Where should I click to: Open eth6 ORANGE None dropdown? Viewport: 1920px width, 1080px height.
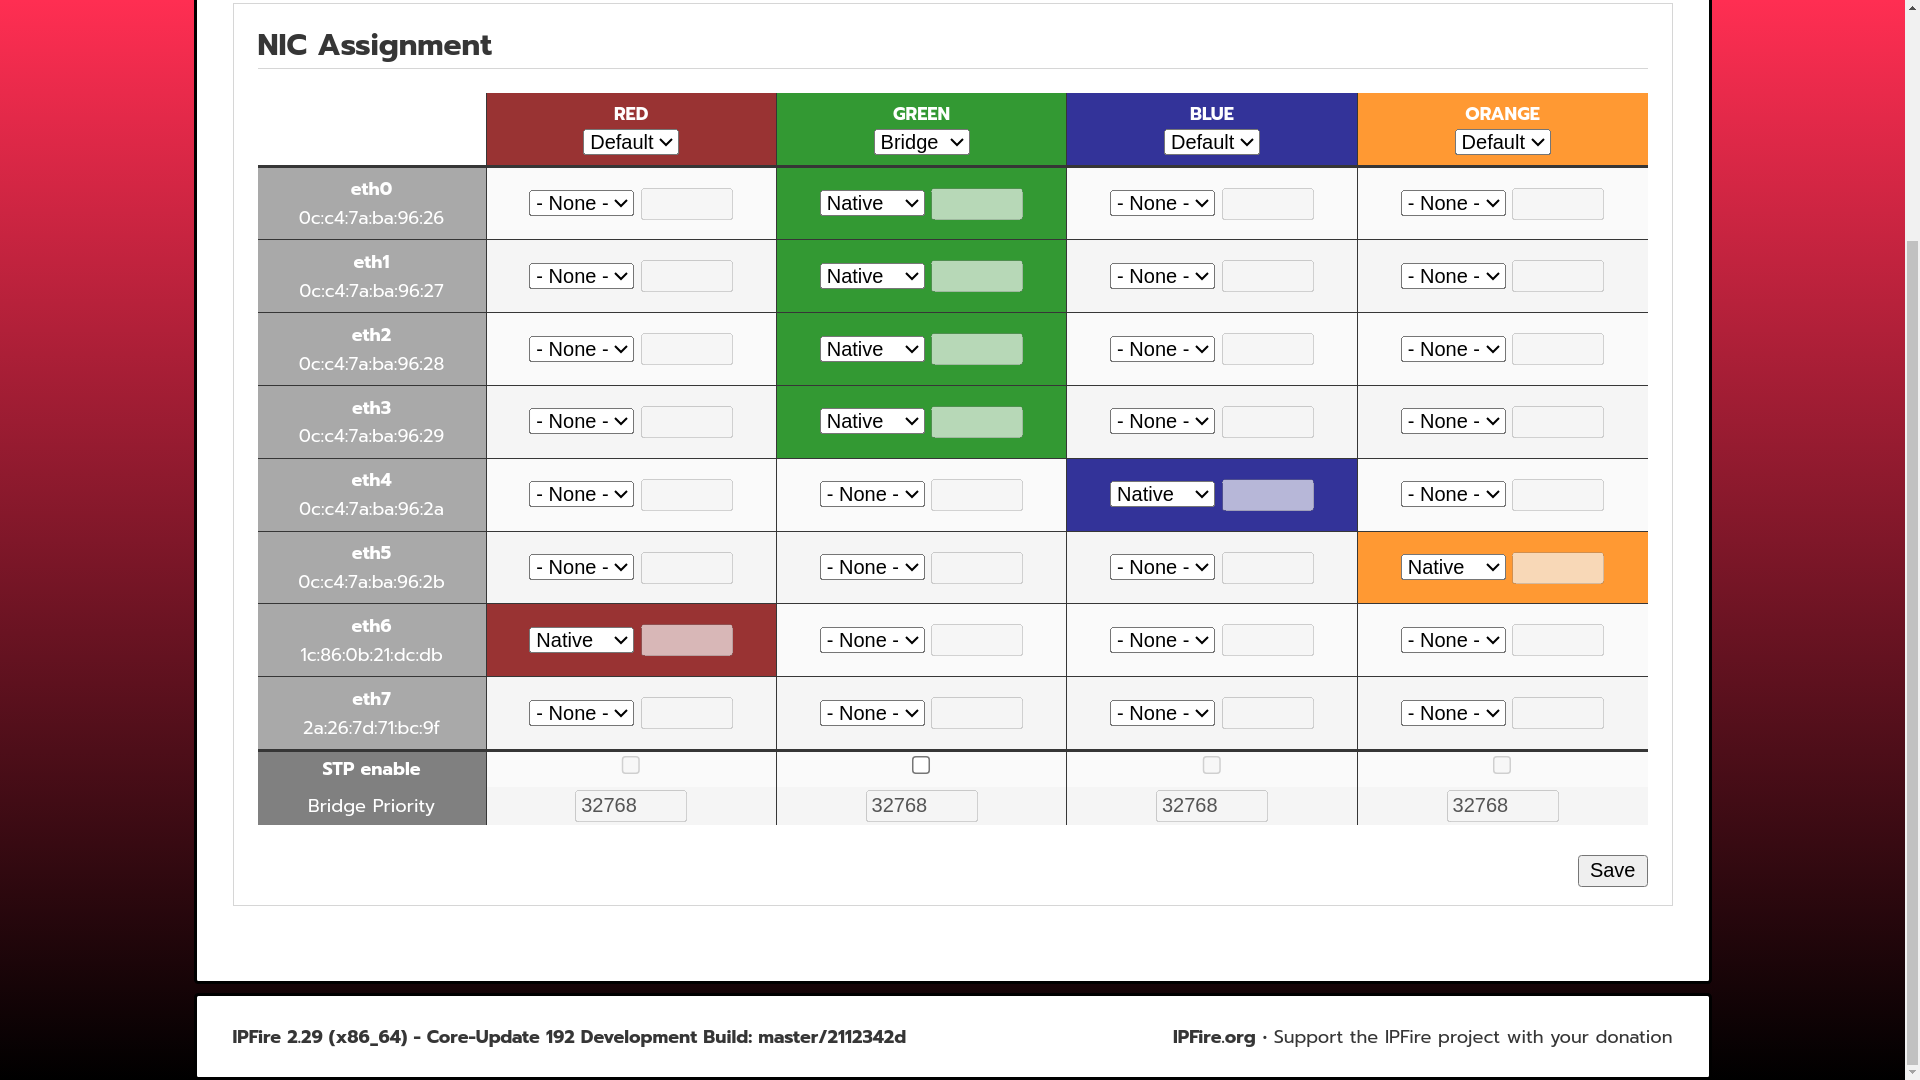point(1453,640)
